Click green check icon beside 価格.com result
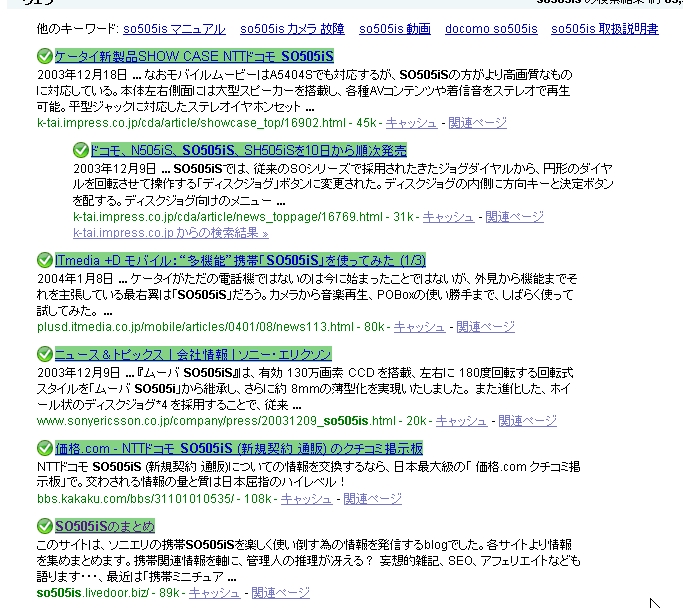The width and height of the screenshot is (683, 608). 44,448
